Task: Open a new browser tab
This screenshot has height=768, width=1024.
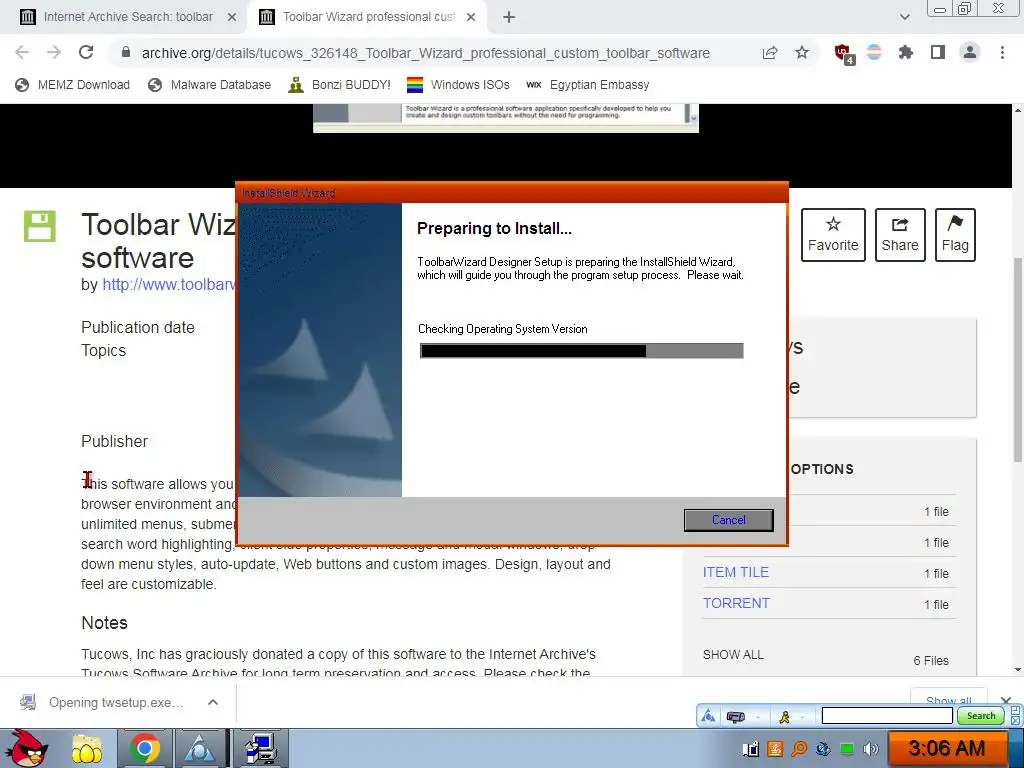Action: [509, 17]
